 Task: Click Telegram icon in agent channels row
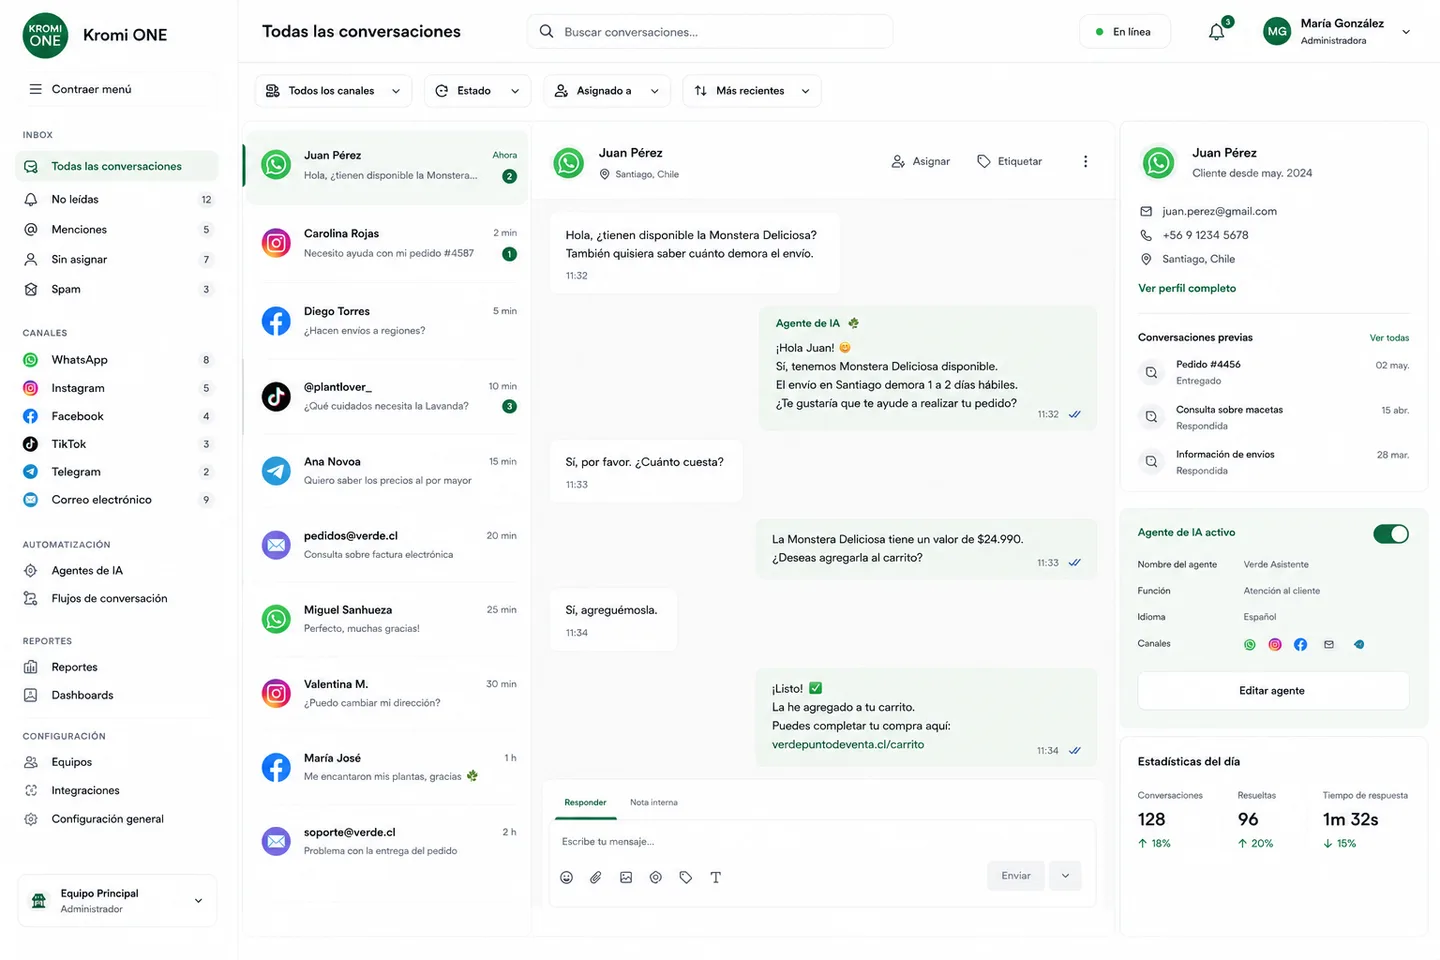[1359, 645]
